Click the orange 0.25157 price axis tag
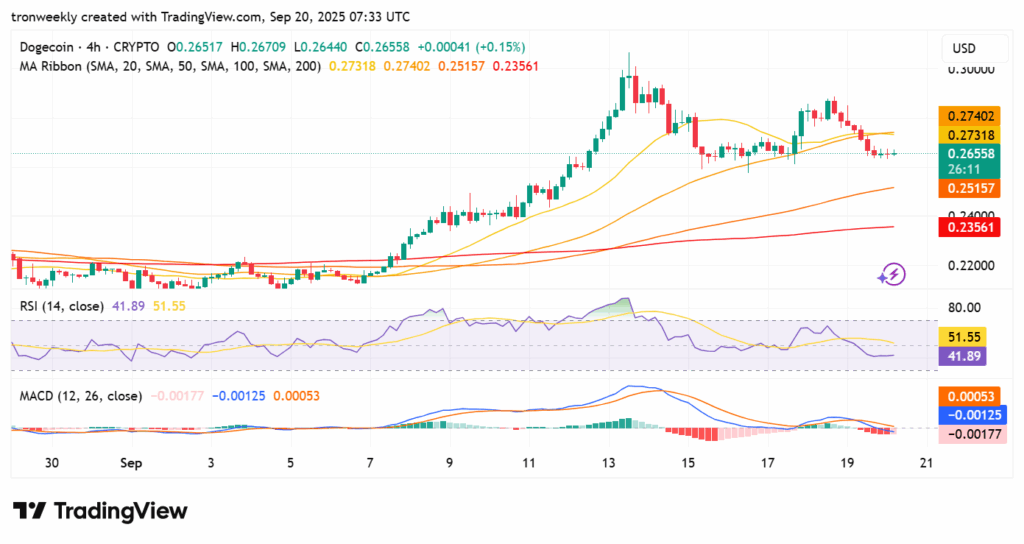Screen dimensions: 1024x544 tap(970, 189)
